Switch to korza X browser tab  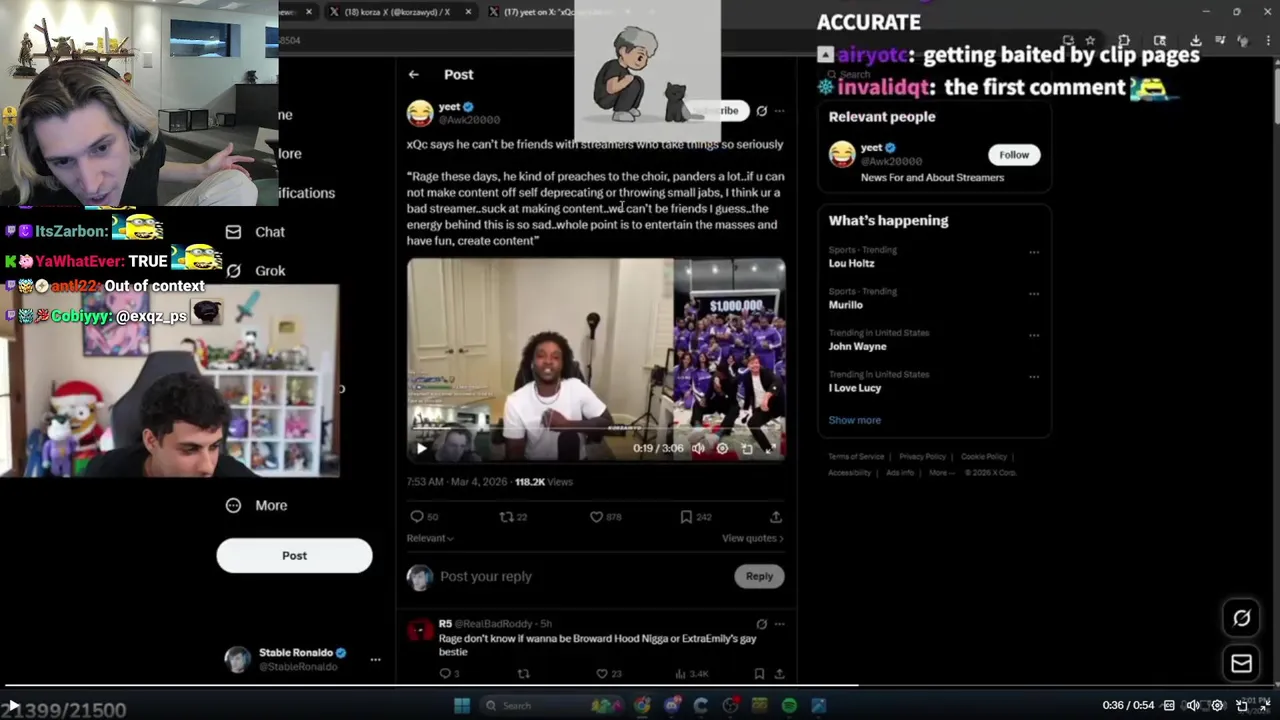(x=400, y=12)
